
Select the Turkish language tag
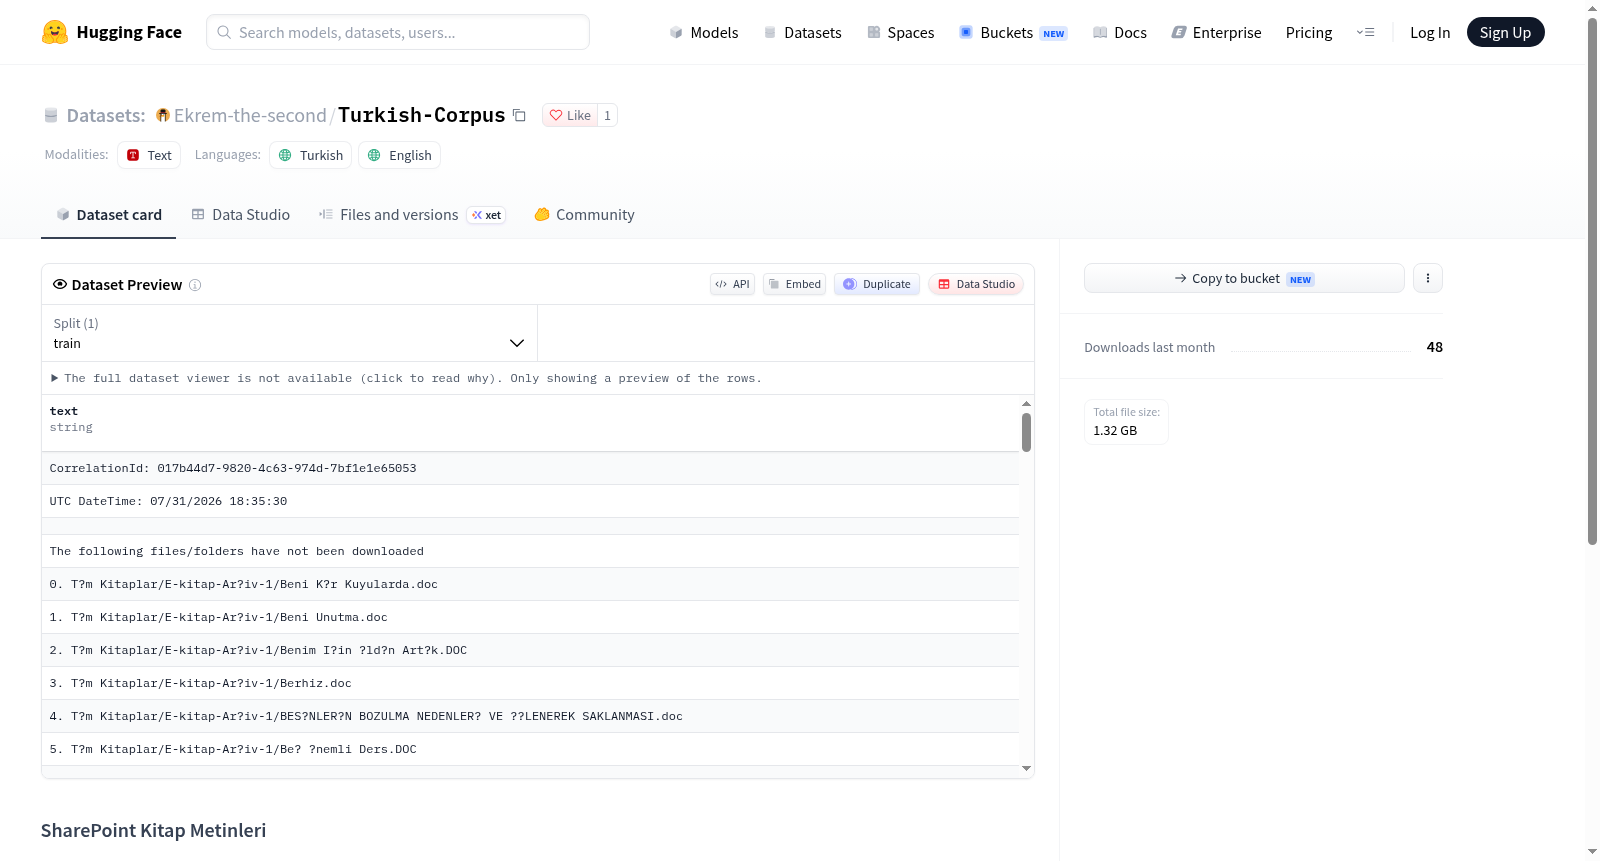click(311, 155)
